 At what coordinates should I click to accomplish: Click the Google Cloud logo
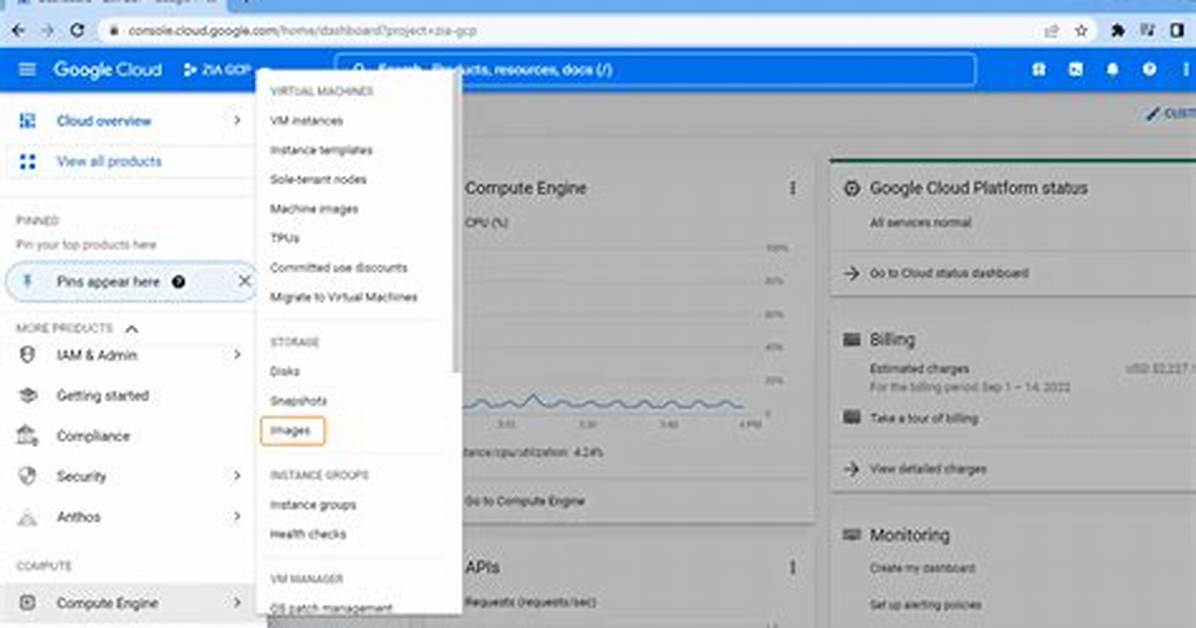(x=108, y=69)
